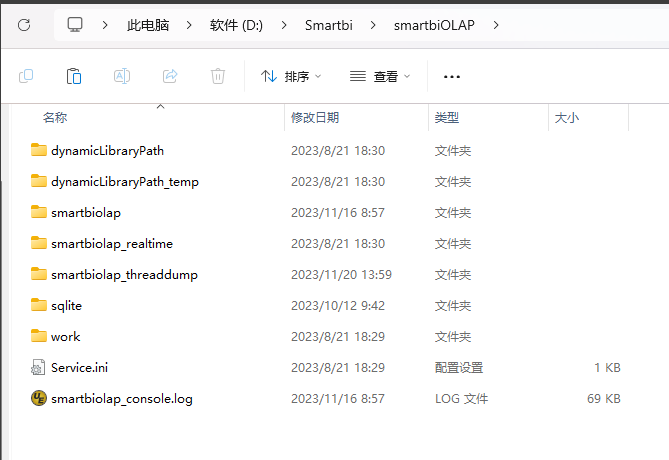Open the three-dot more options menu
The width and height of the screenshot is (669, 460).
point(452,77)
